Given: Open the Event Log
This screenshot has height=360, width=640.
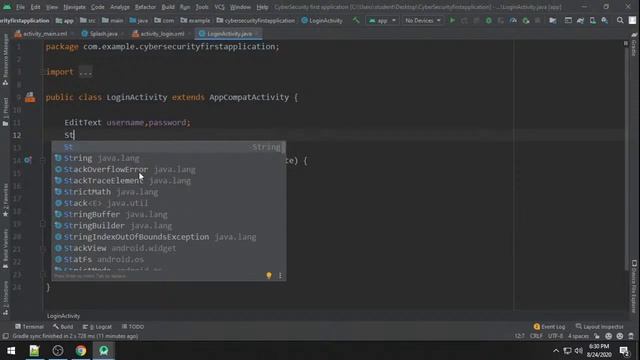Looking at the screenshot, I should [549, 327].
